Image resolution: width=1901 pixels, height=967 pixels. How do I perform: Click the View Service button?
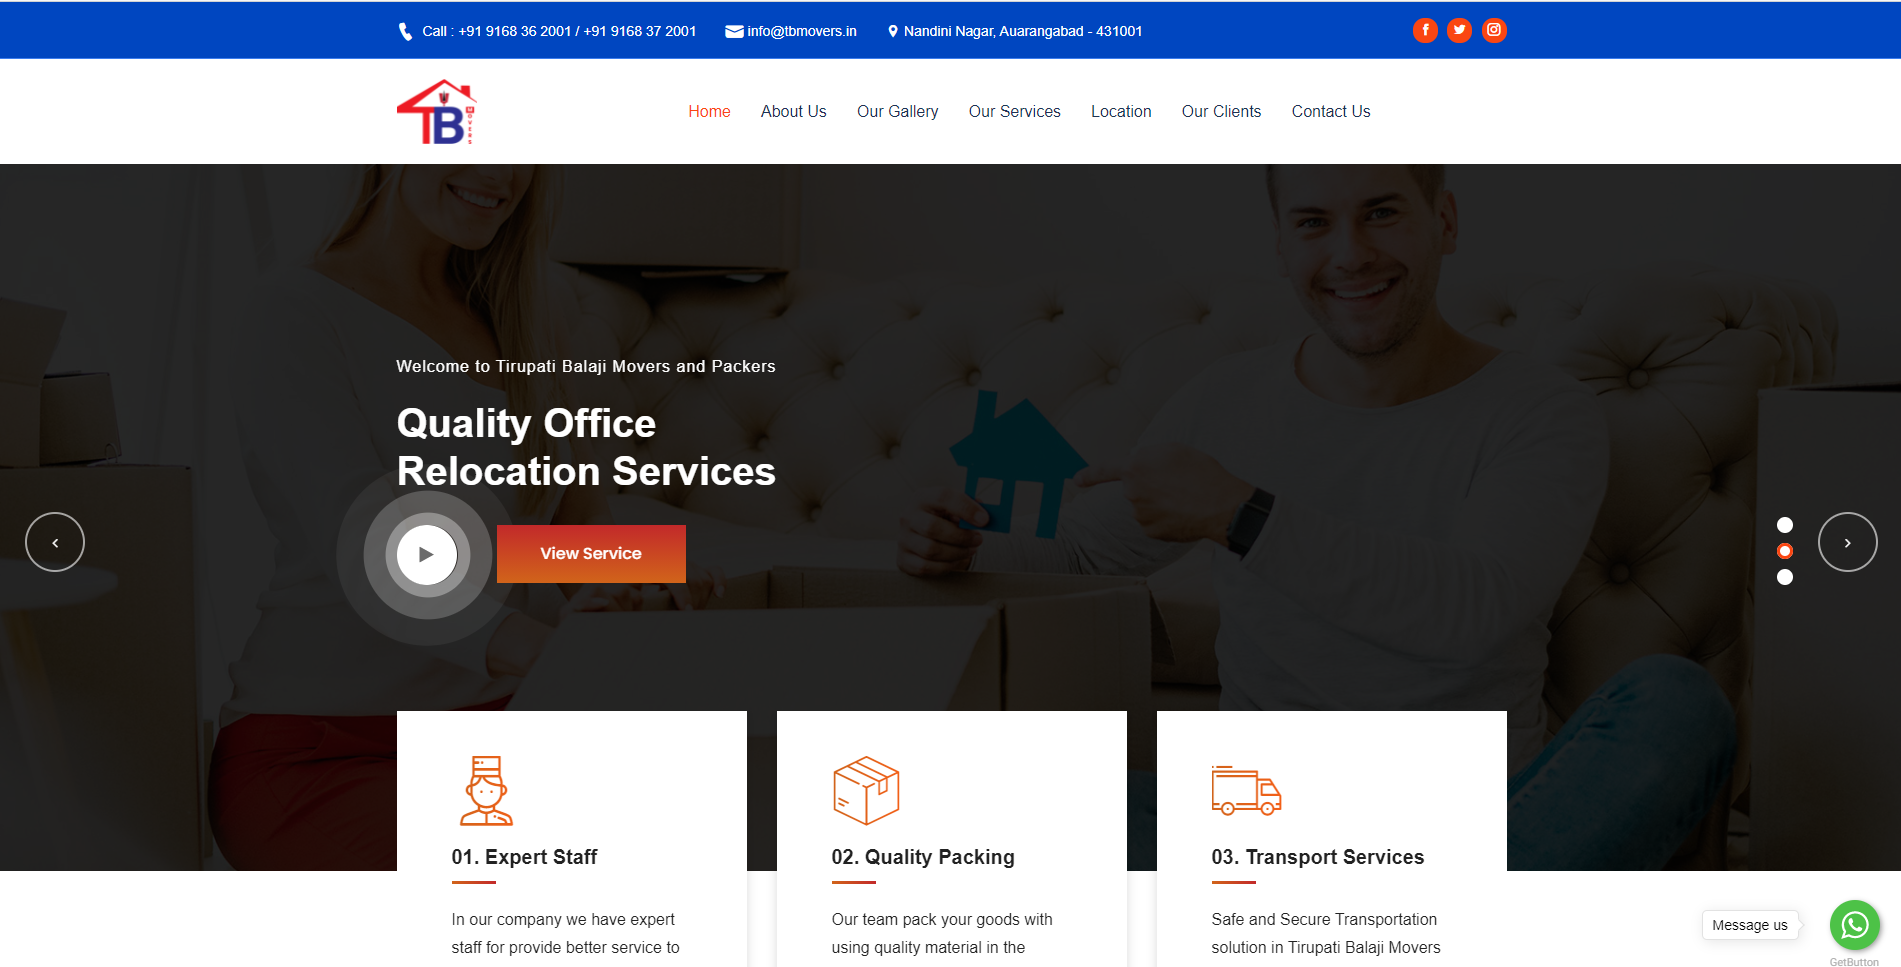(x=591, y=554)
